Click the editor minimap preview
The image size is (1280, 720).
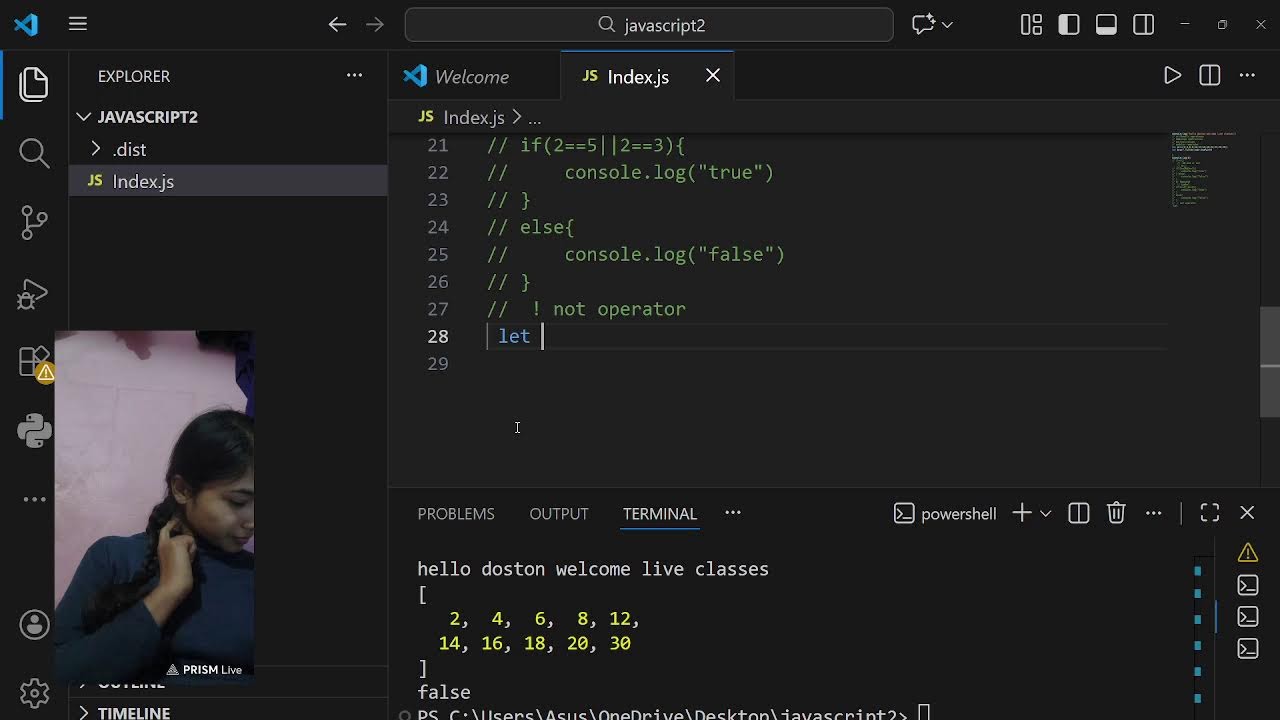pos(1204,168)
